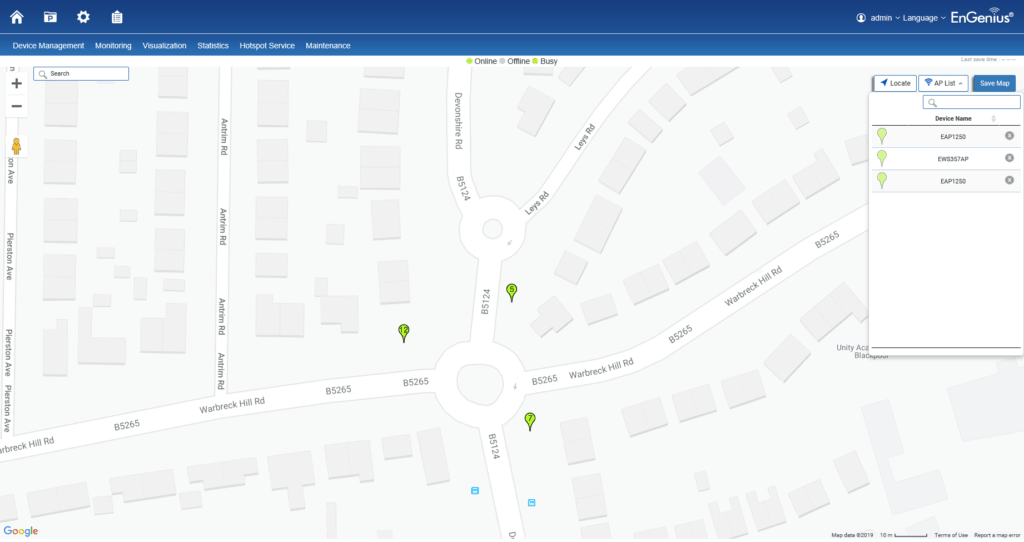Collapse the AP List dropdown

click(x=944, y=83)
